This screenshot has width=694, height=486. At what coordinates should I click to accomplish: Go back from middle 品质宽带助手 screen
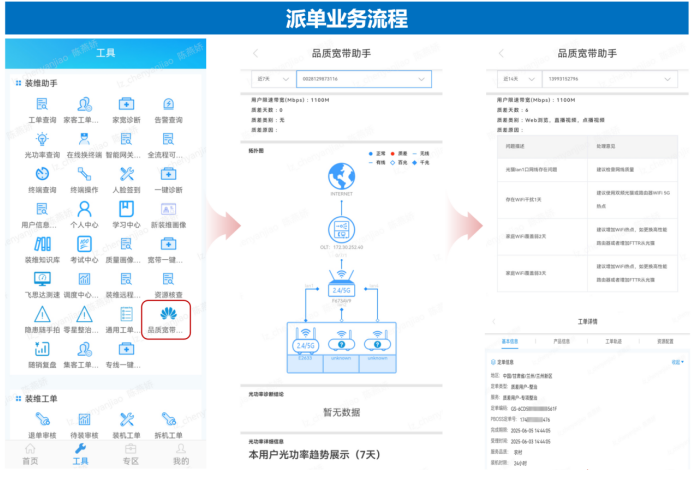255,53
